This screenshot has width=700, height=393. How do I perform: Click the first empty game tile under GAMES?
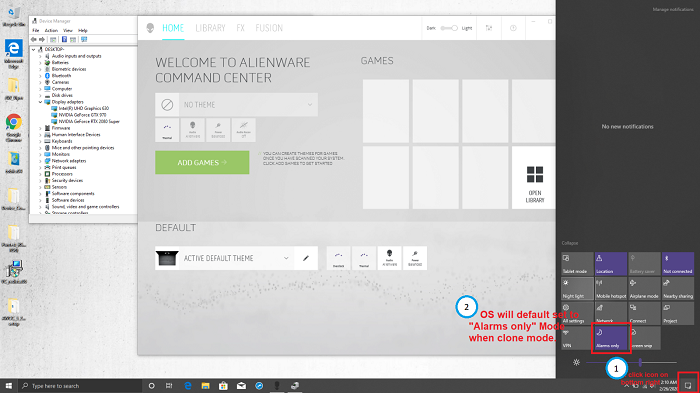pyautogui.click(x=386, y=111)
